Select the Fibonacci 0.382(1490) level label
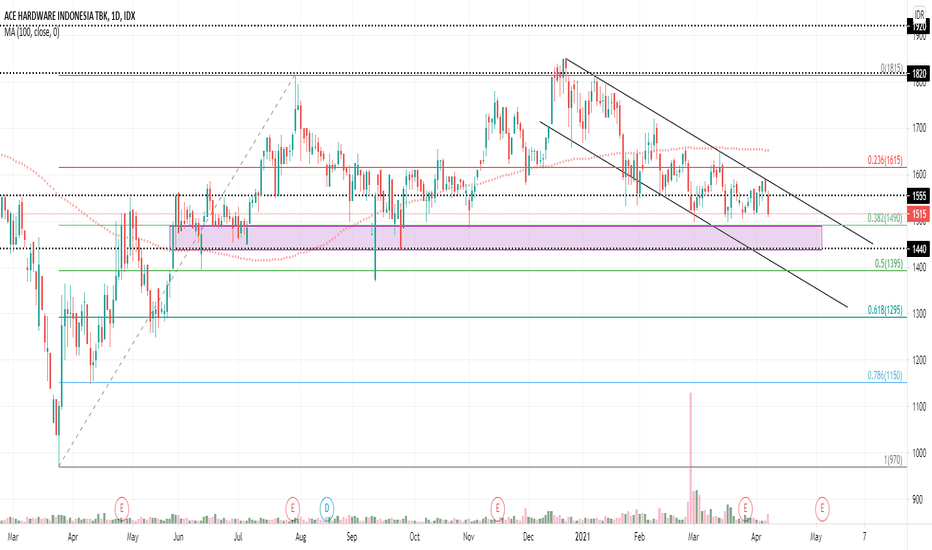 [885, 218]
